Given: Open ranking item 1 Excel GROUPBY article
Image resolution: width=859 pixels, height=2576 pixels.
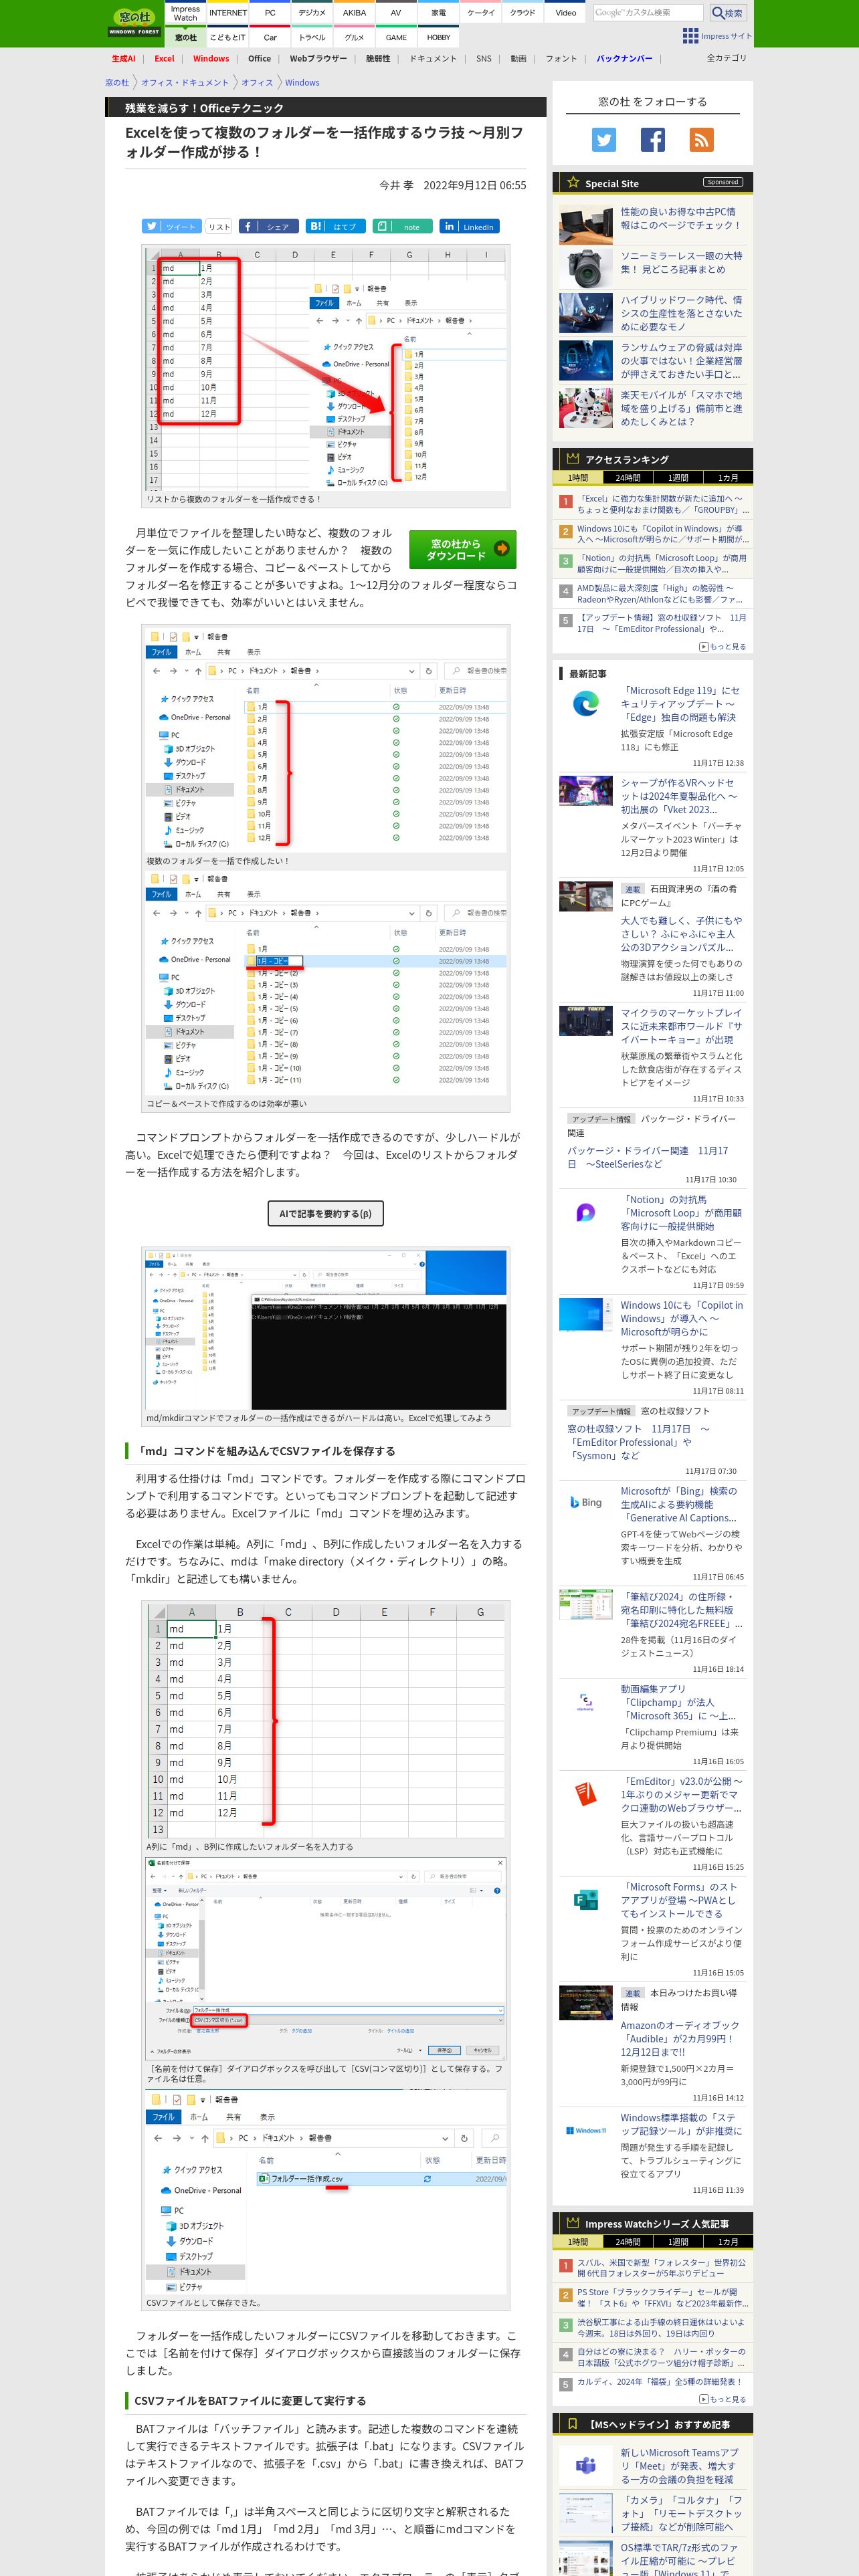Looking at the screenshot, I should coord(662,504).
